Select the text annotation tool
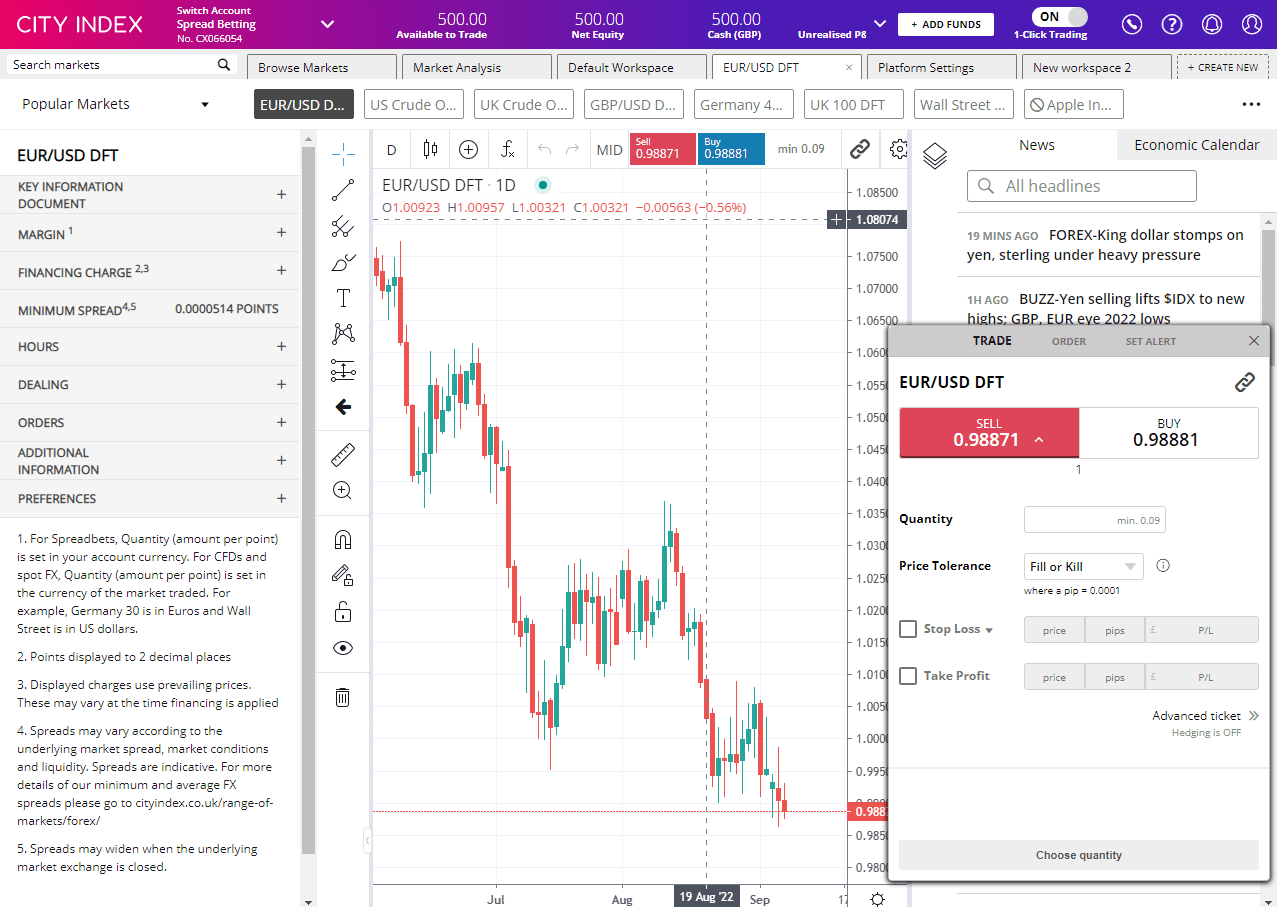Image resolution: width=1280 pixels, height=907 pixels. pos(343,297)
